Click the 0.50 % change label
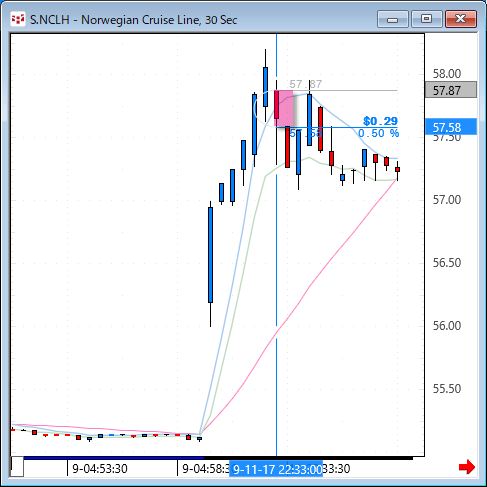This screenshot has width=487, height=487. (379, 133)
